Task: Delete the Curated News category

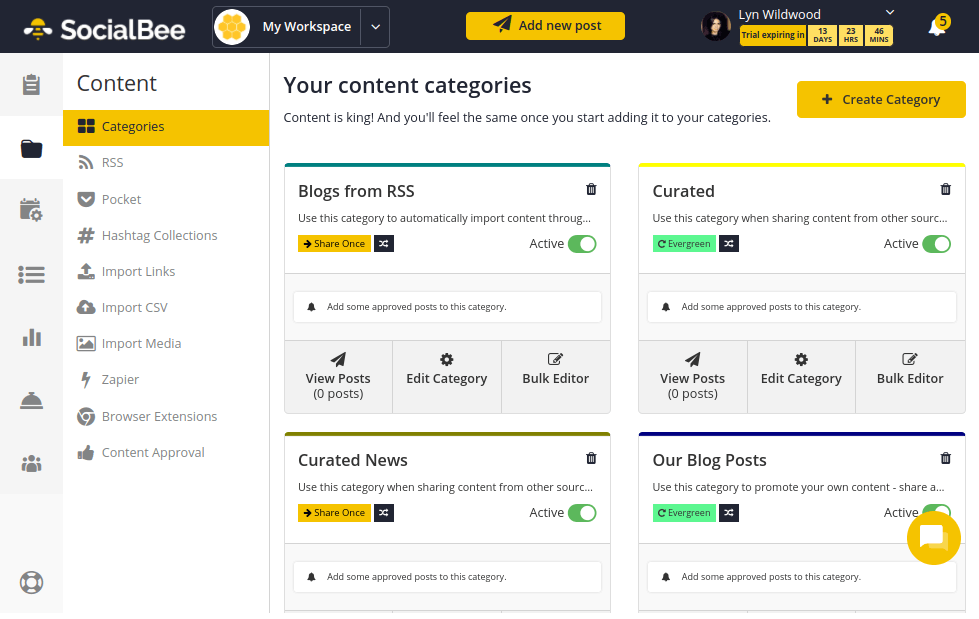Action: click(x=591, y=458)
